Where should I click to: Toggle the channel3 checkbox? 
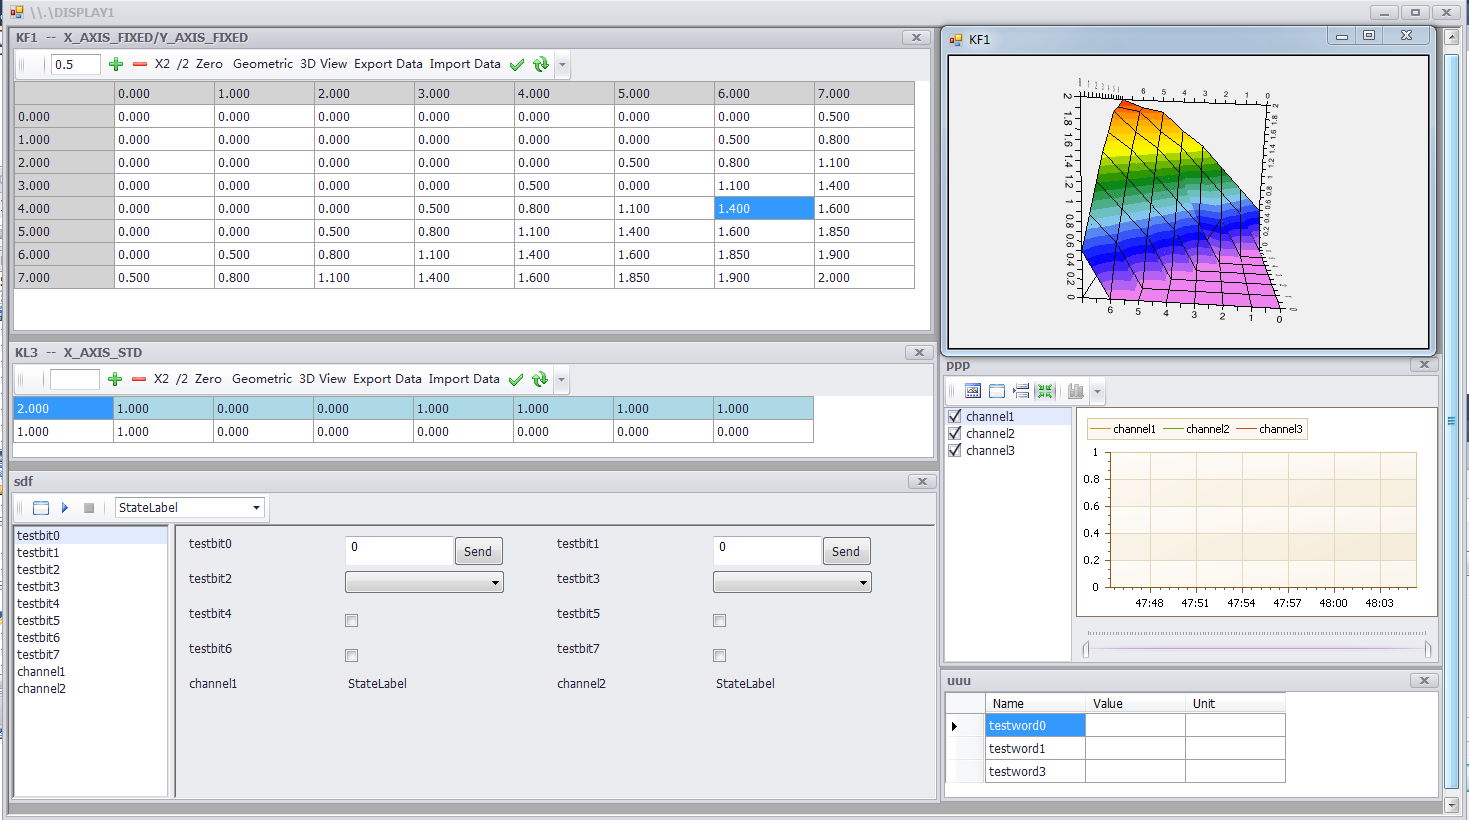click(x=955, y=451)
